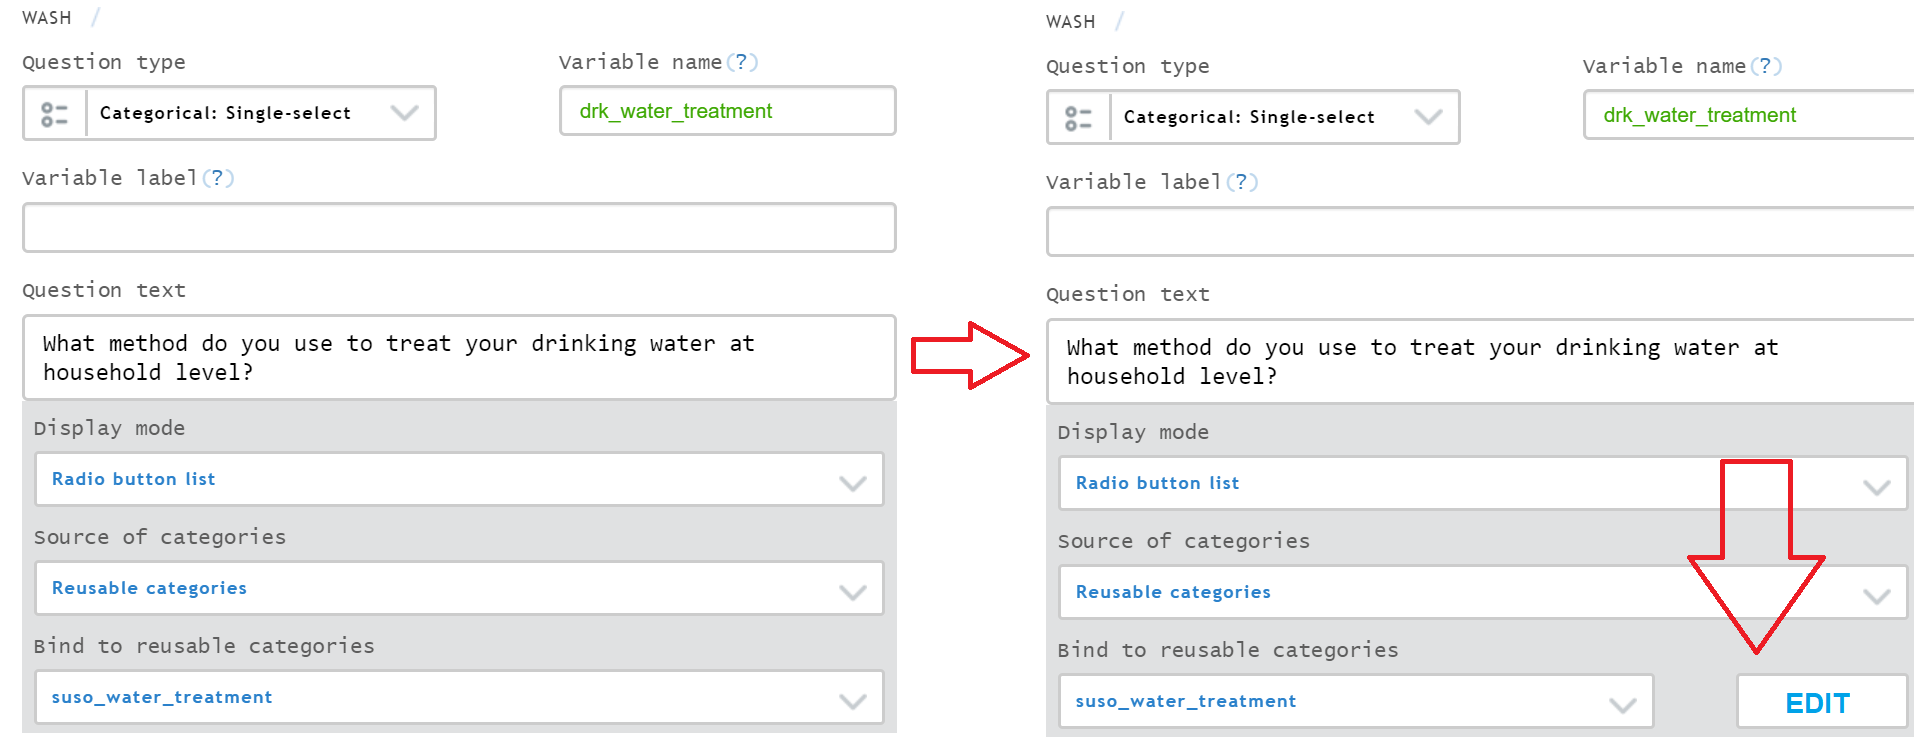Open the Display mode dropdown on the right panel
The image size is (1914, 740).
(x=1877, y=483)
